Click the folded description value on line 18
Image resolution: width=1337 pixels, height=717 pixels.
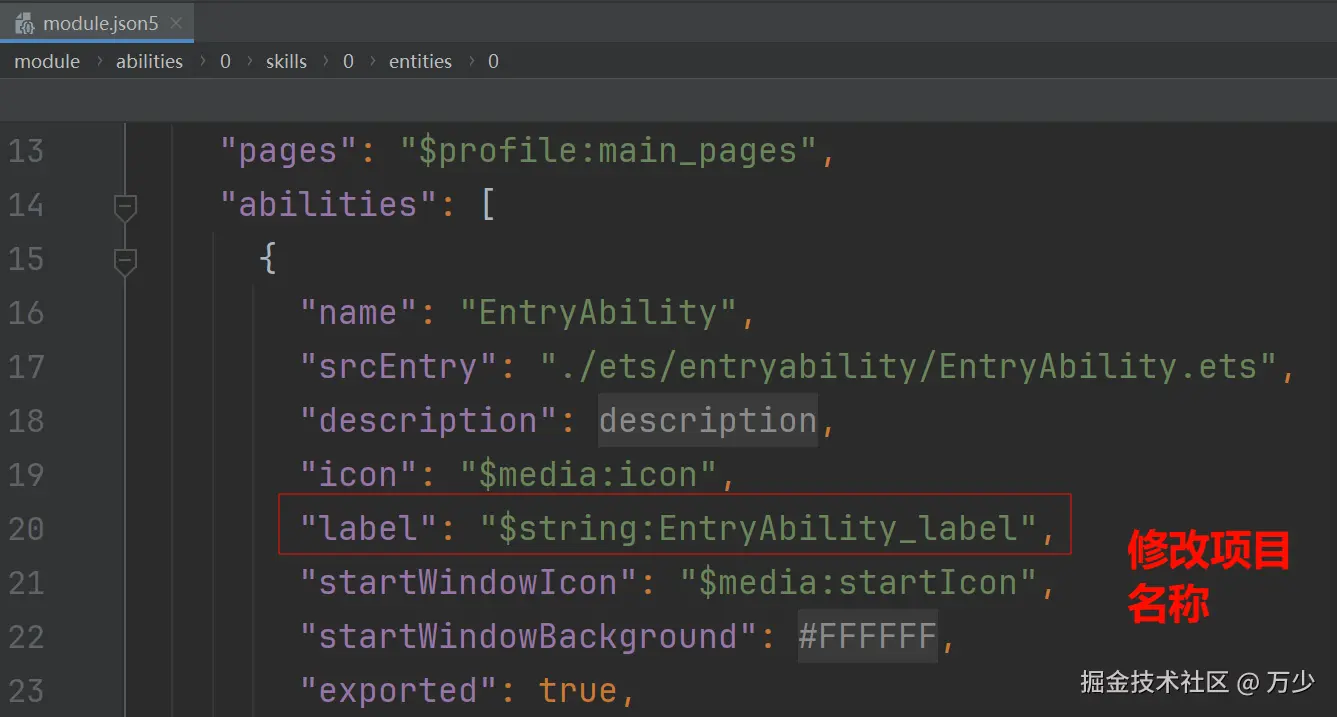click(708, 421)
